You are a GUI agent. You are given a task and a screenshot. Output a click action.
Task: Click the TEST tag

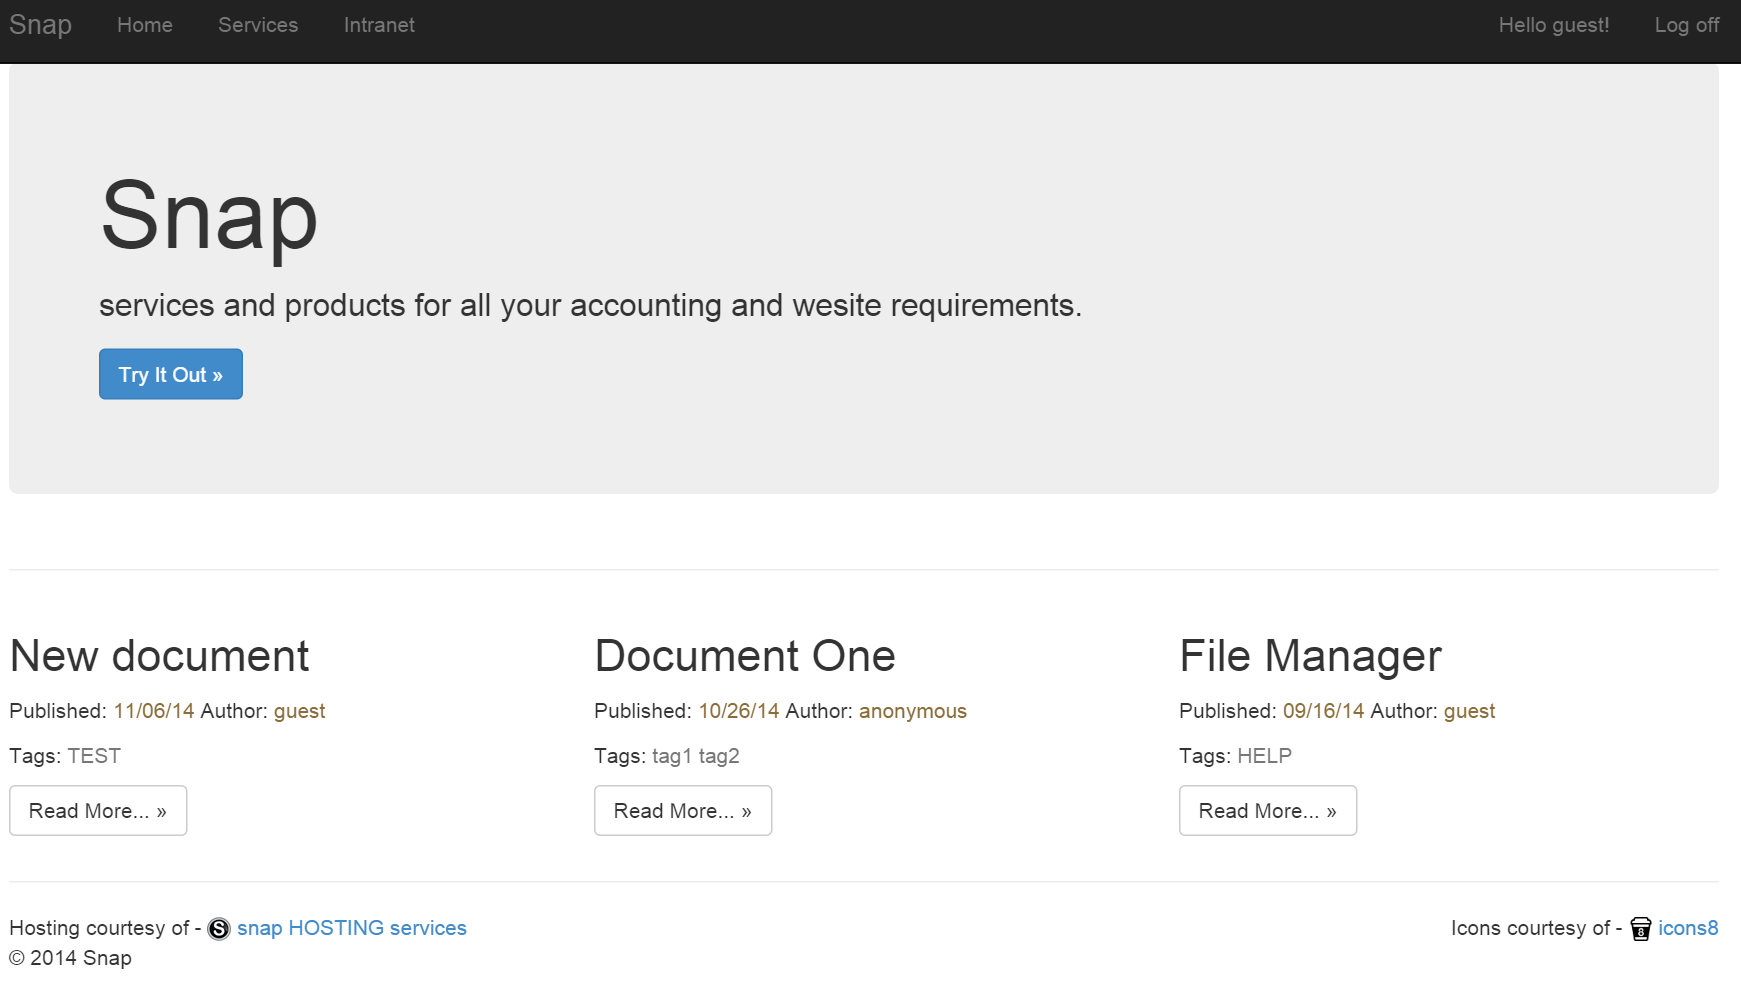point(94,756)
